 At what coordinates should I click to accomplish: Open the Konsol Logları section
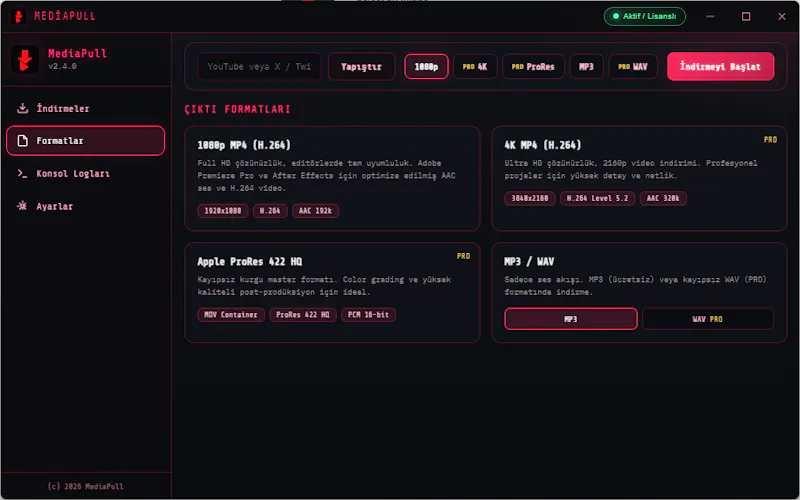coord(85,173)
